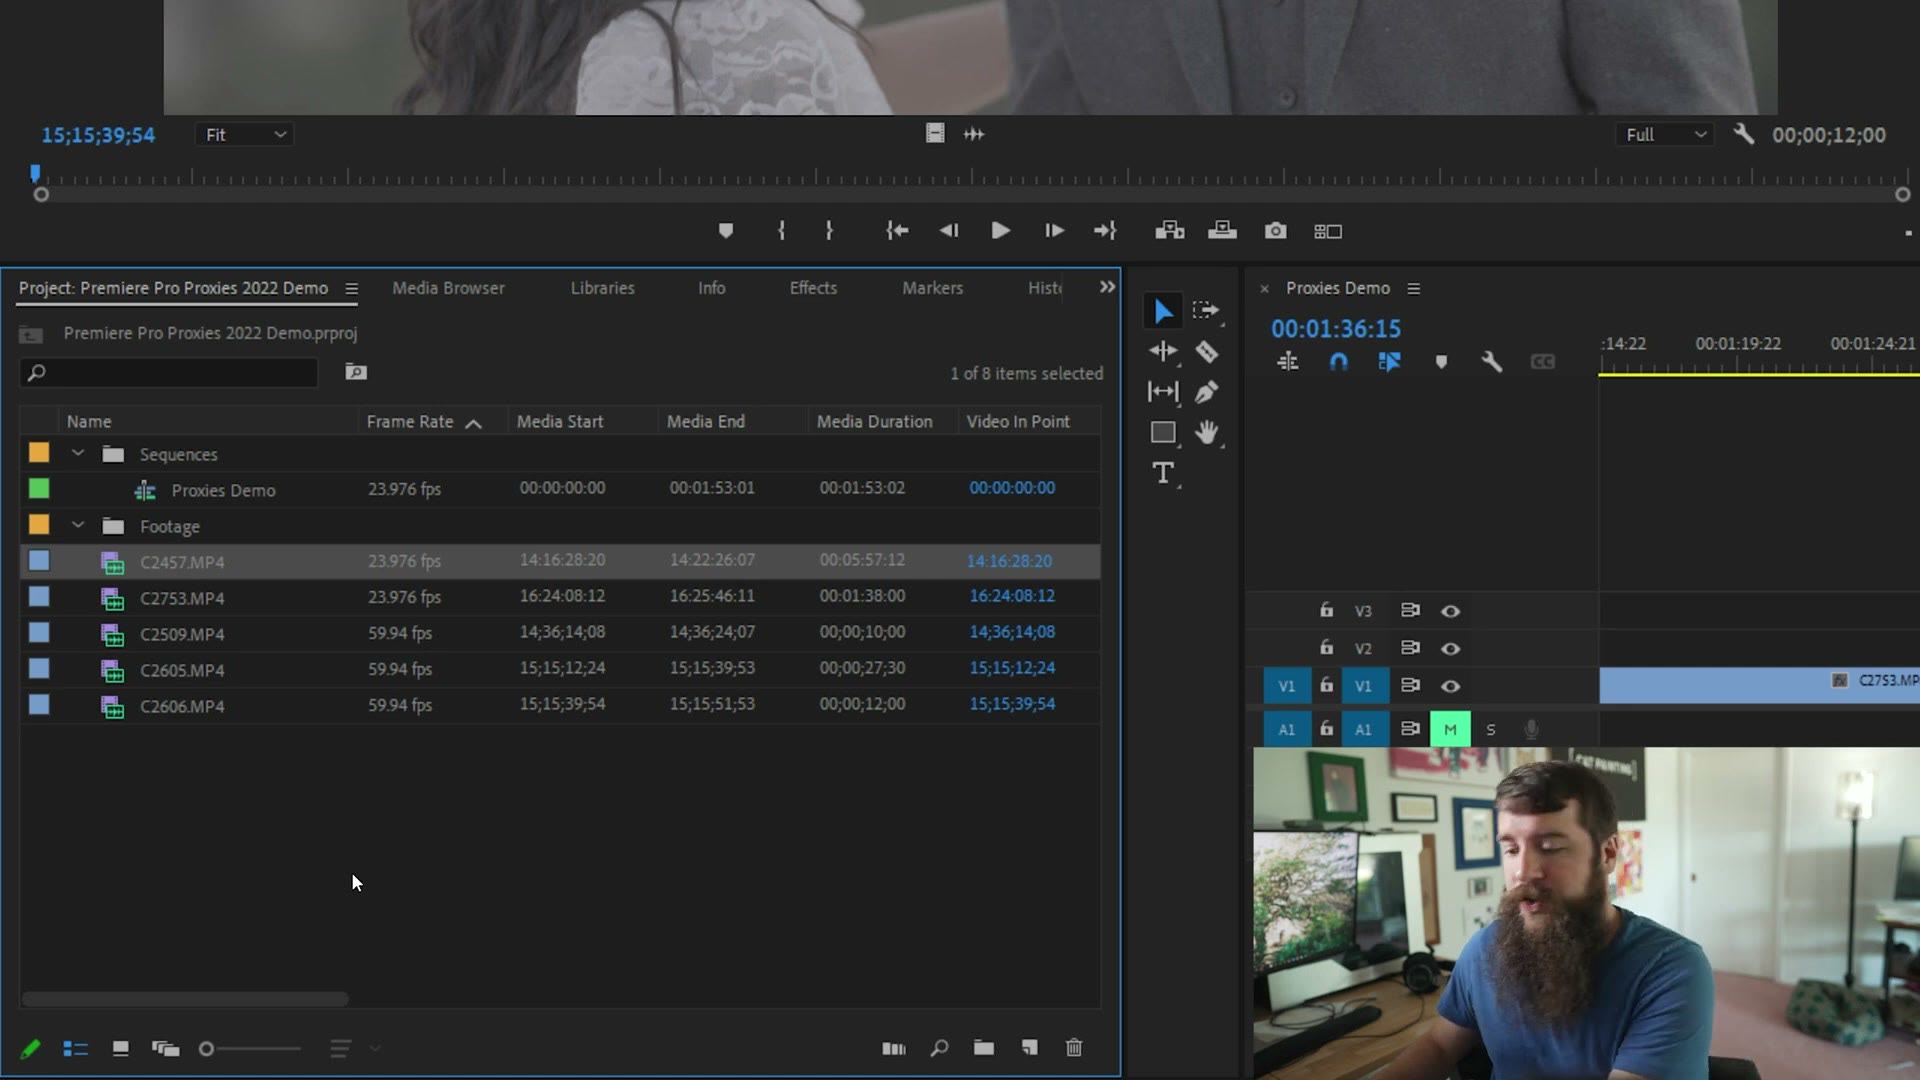1920x1080 pixels.
Task: Select the Pen tool
Action: point(1206,392)
